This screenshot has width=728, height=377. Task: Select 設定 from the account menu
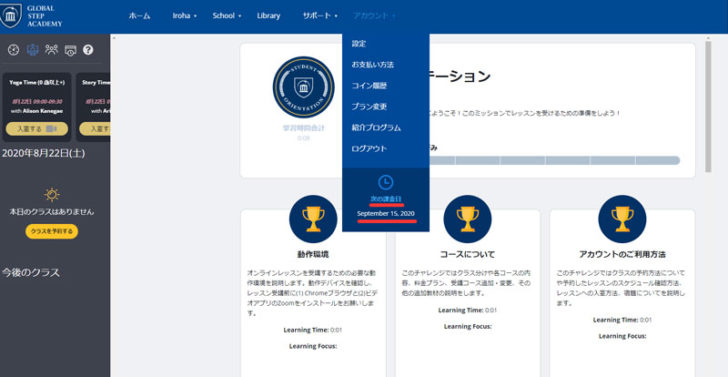[x=359, y=44]
